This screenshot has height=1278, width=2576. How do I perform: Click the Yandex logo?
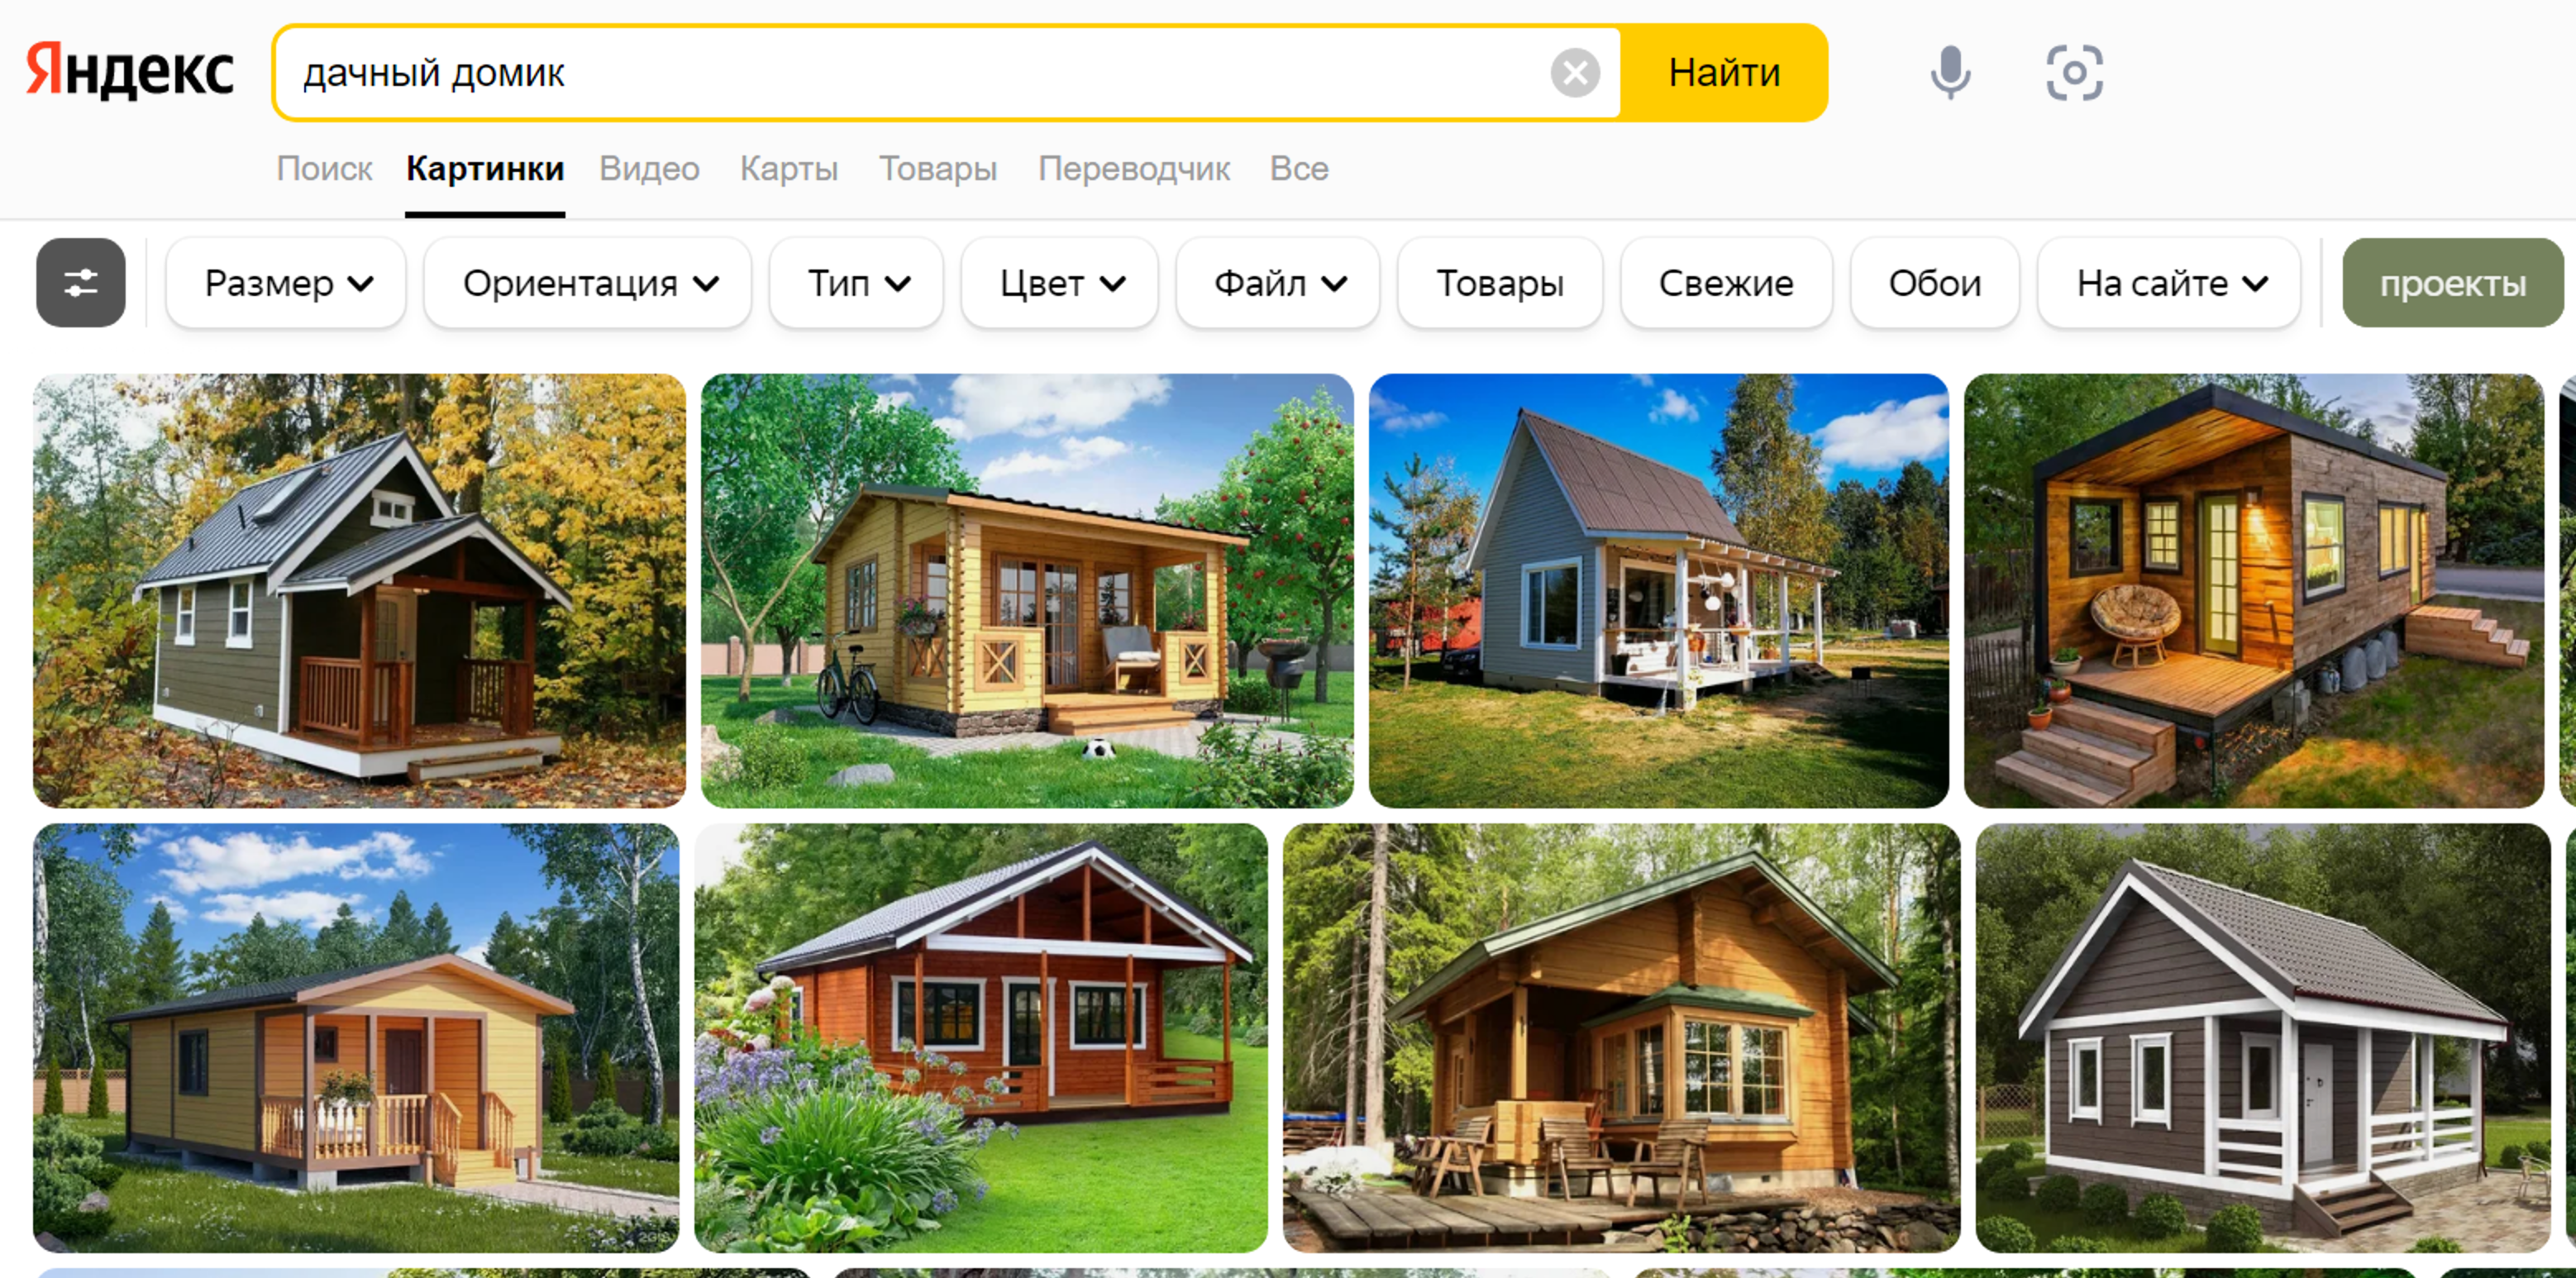point(130,71)
